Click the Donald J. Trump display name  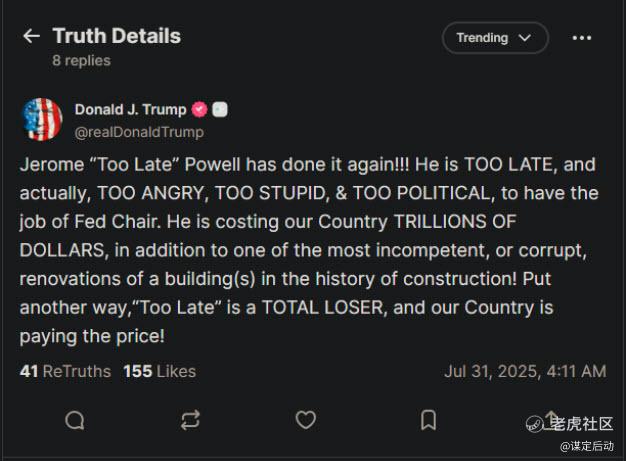point(130,110)
